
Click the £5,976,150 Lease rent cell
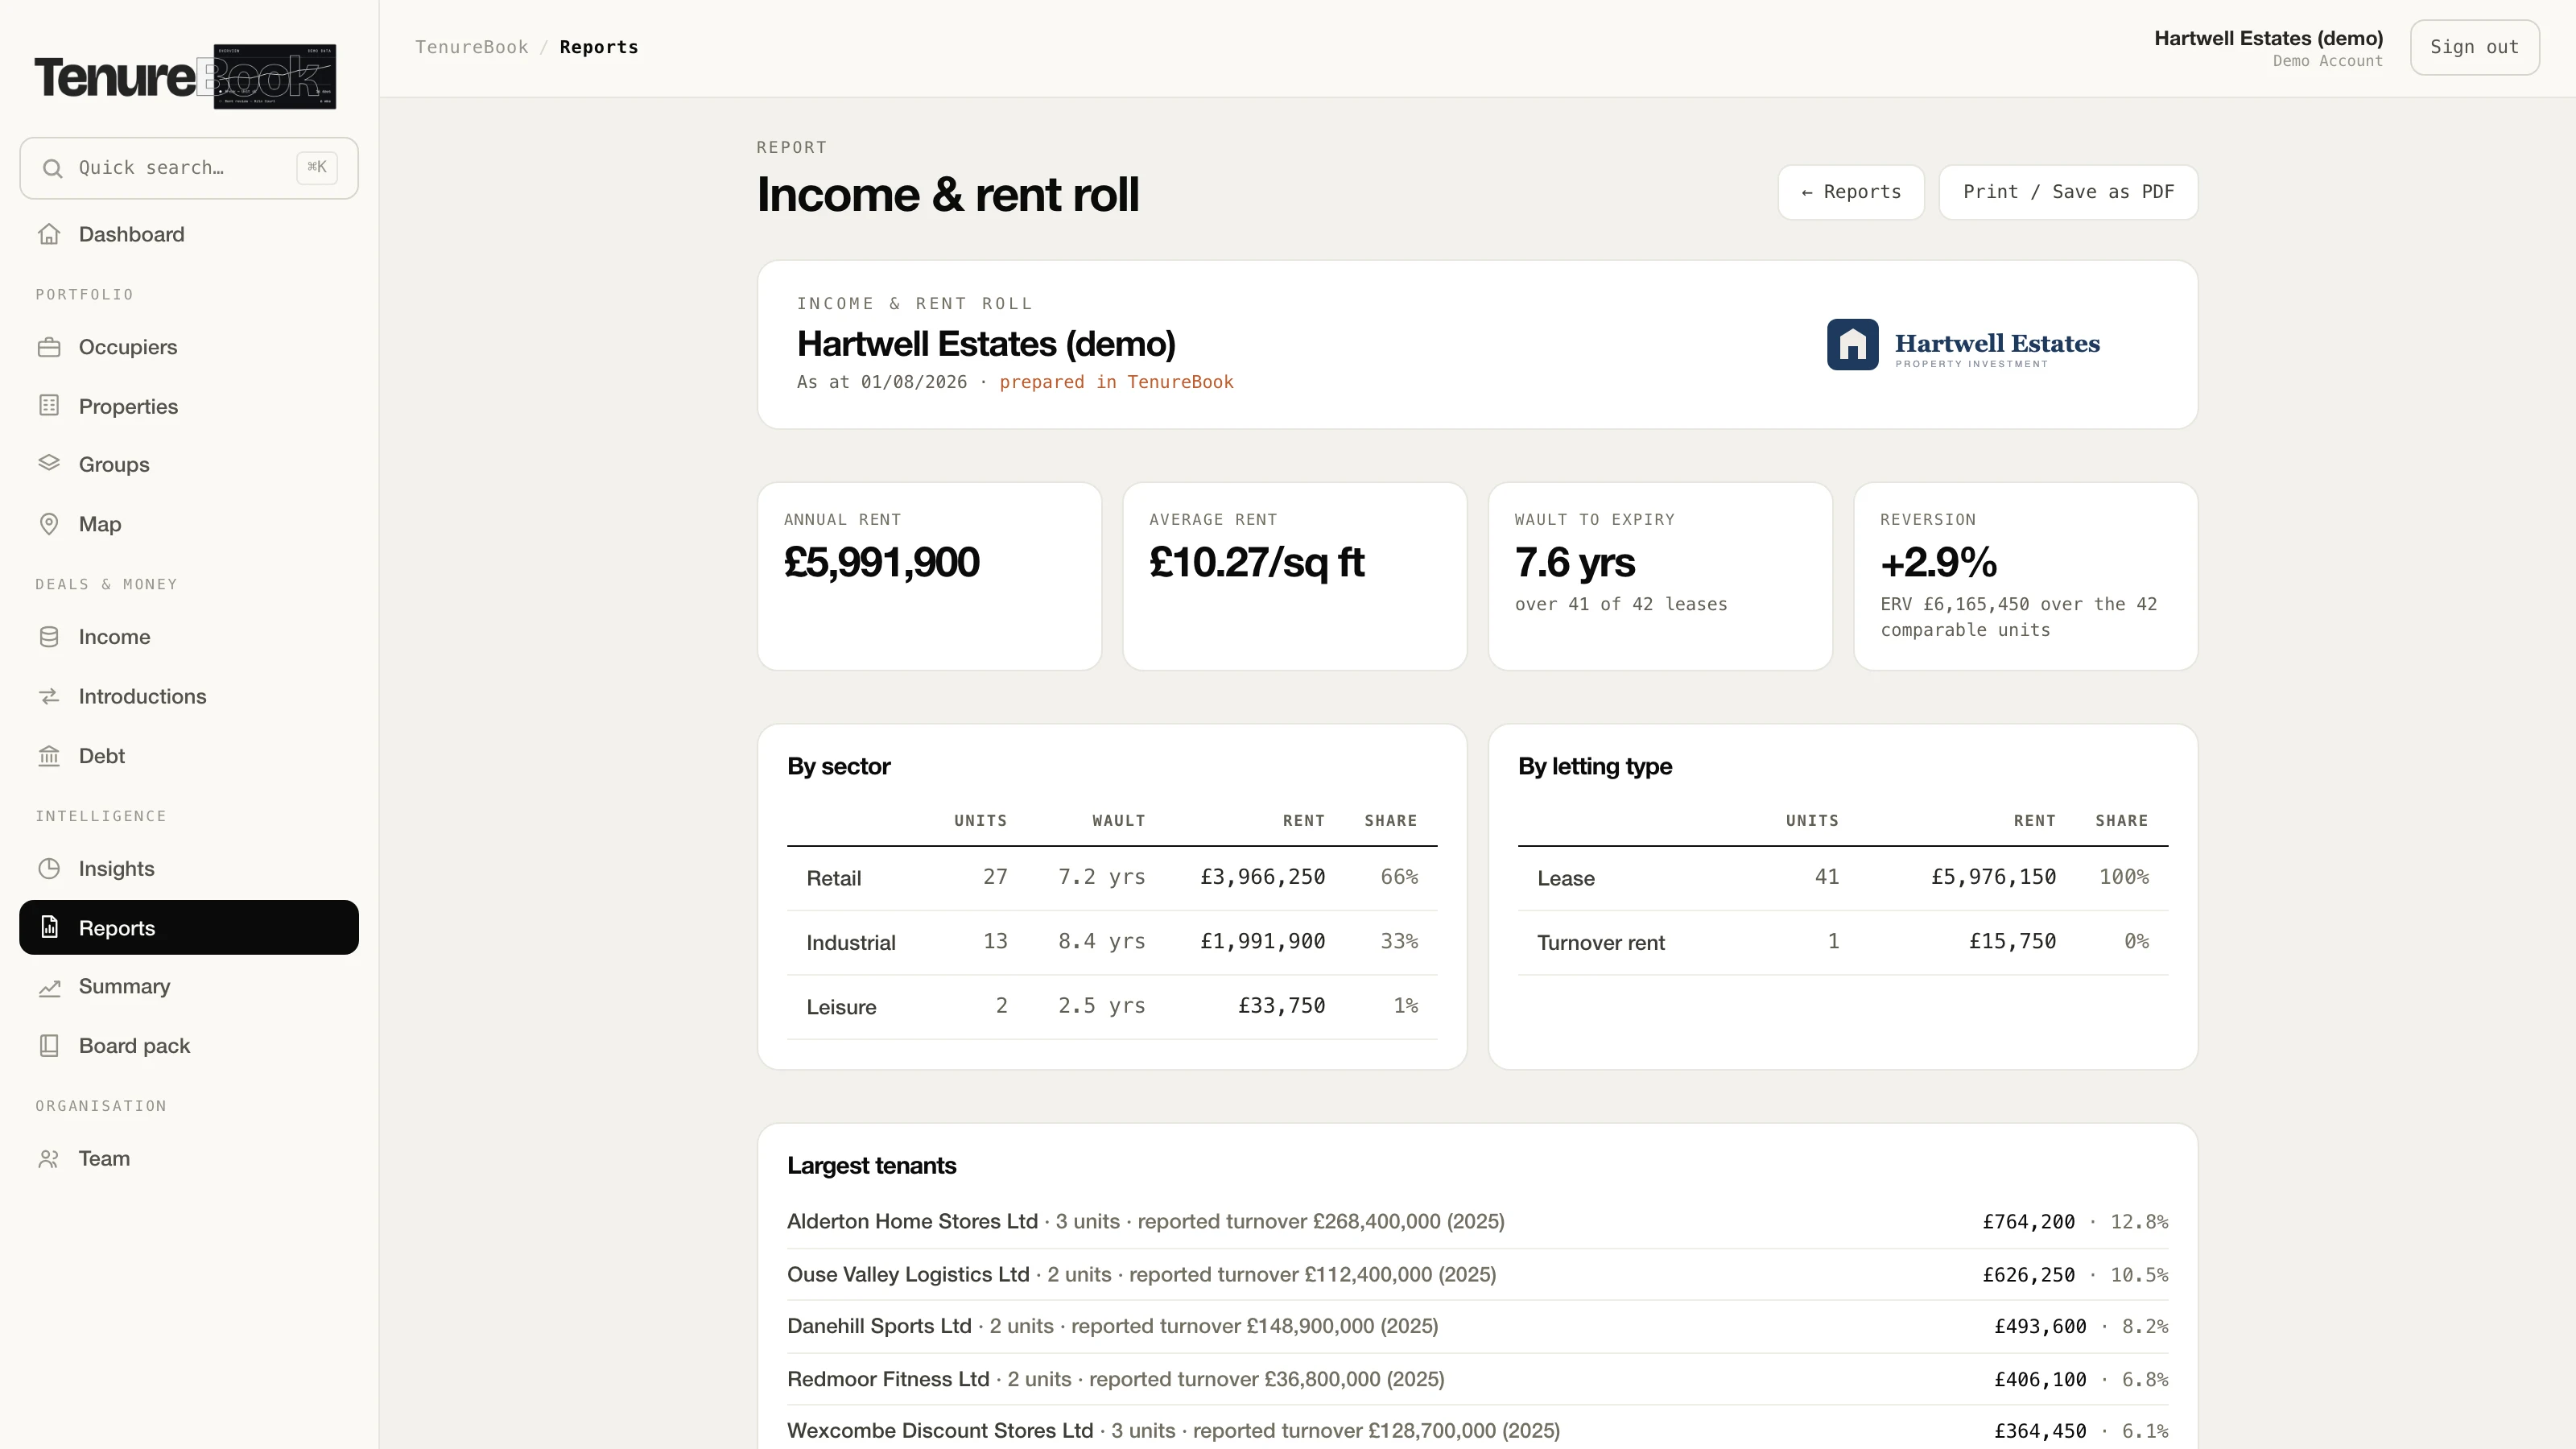[x=1993, y=877]
